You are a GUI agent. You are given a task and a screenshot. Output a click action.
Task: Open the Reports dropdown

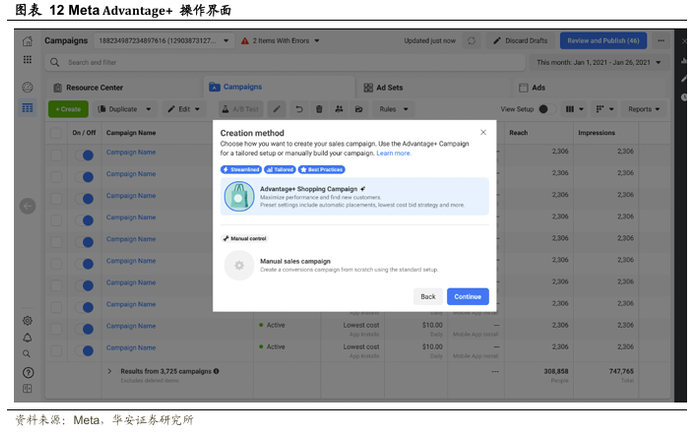pos(643,109)
